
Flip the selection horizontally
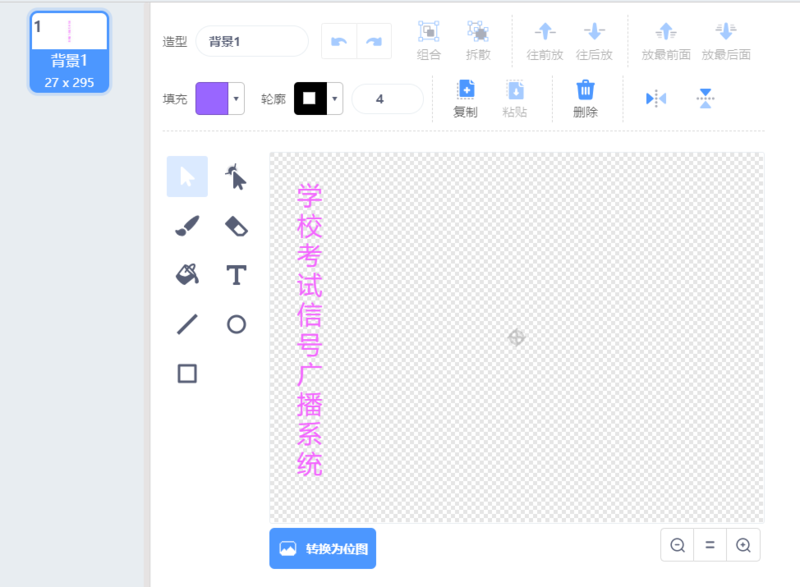coord(656,98)
